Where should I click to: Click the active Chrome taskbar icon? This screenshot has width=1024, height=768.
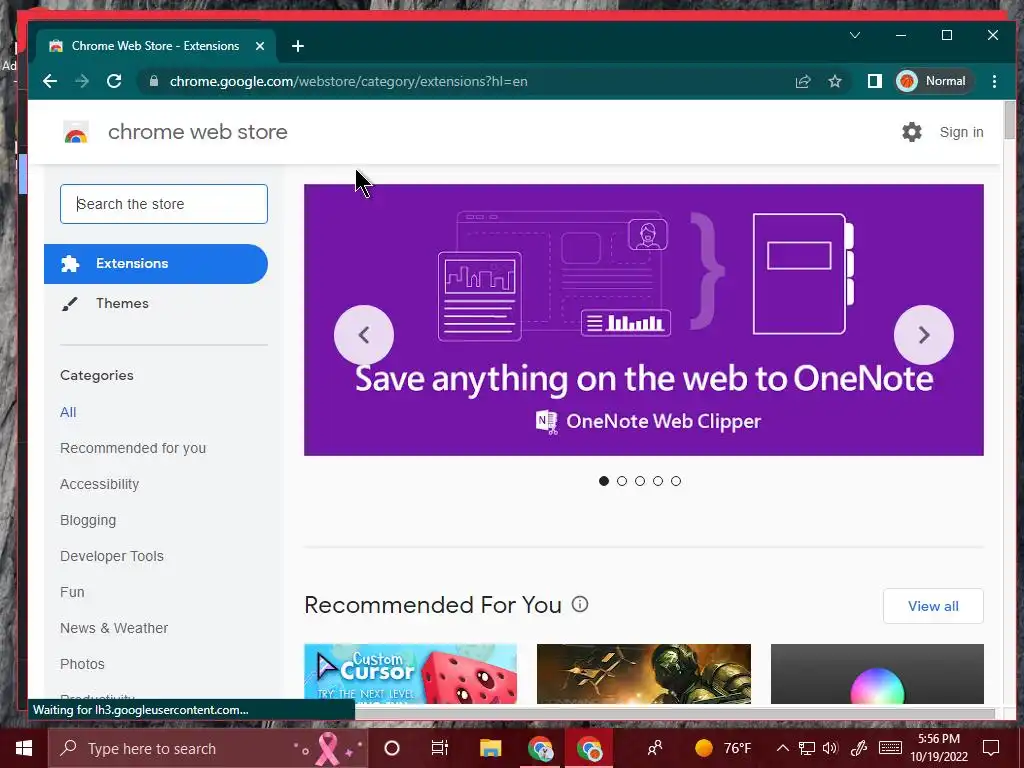pyautogui.click(x=589, y=748)
